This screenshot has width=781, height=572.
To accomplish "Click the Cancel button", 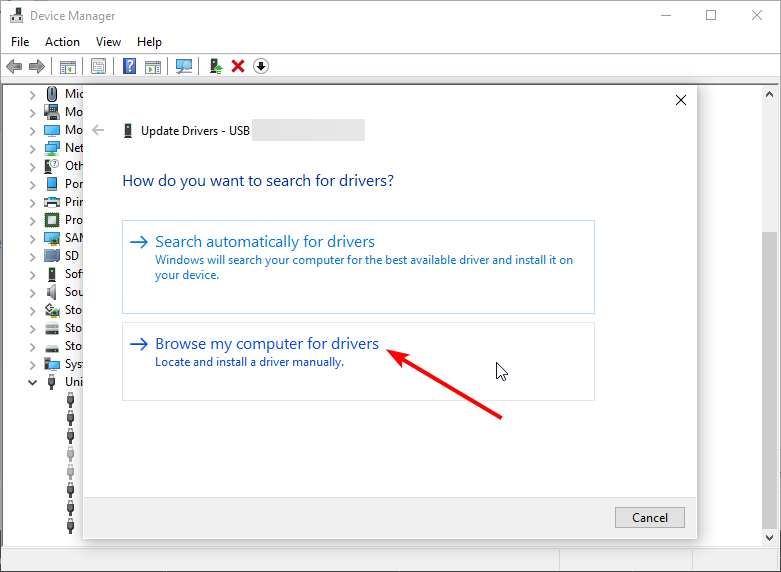I will [650, 518].
